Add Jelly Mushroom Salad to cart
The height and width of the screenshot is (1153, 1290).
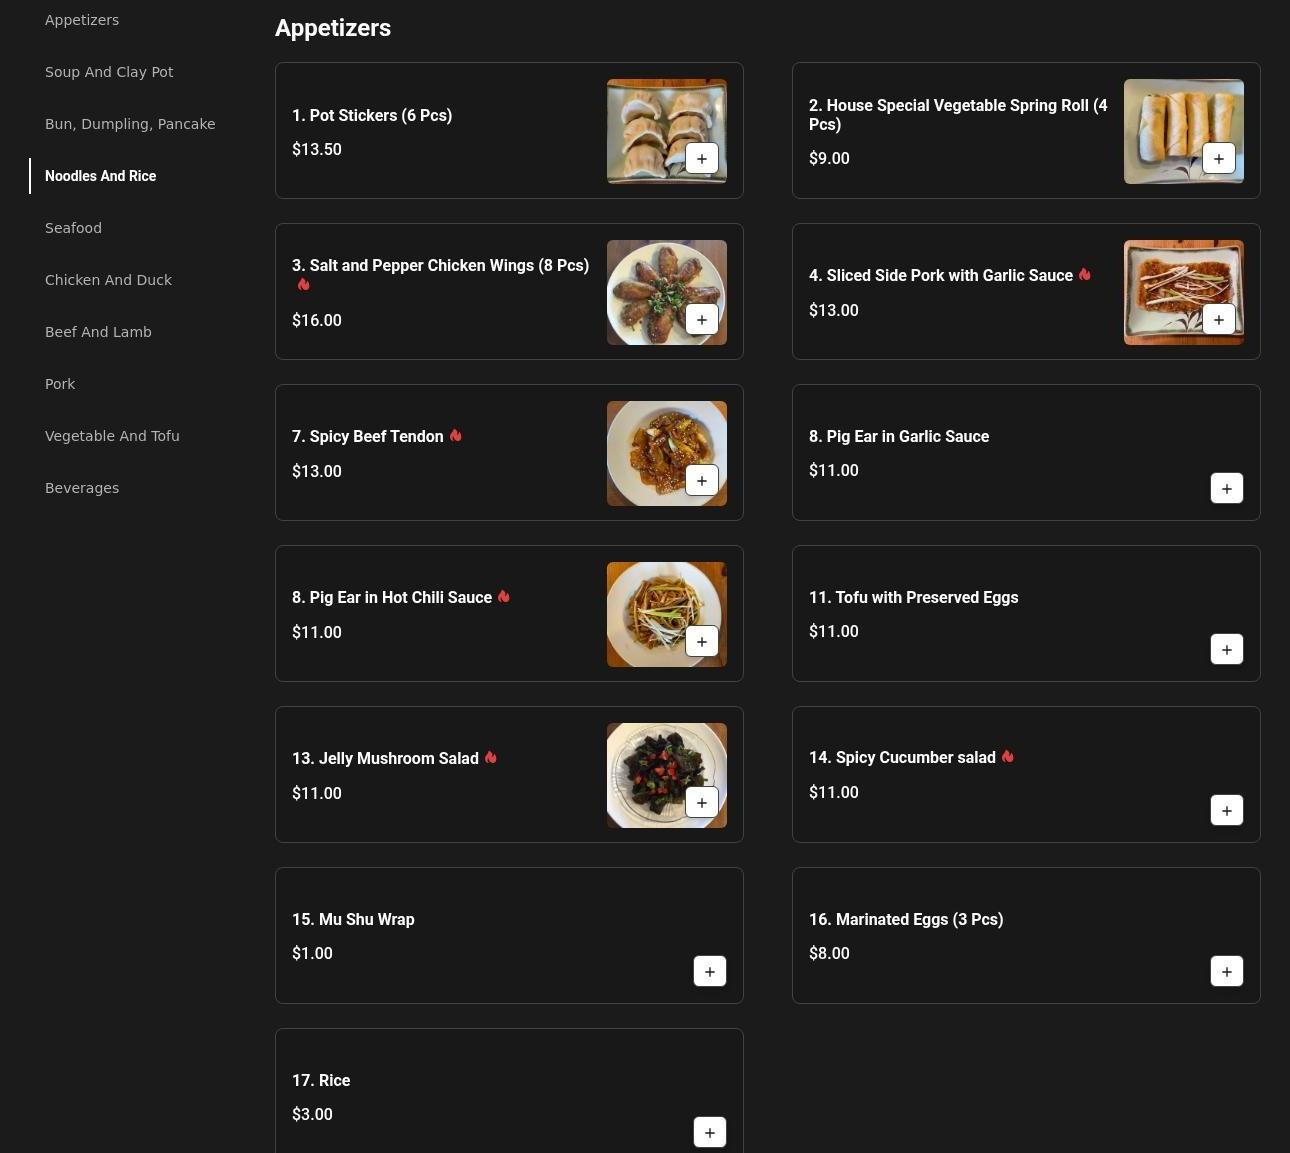coord(701,802)
